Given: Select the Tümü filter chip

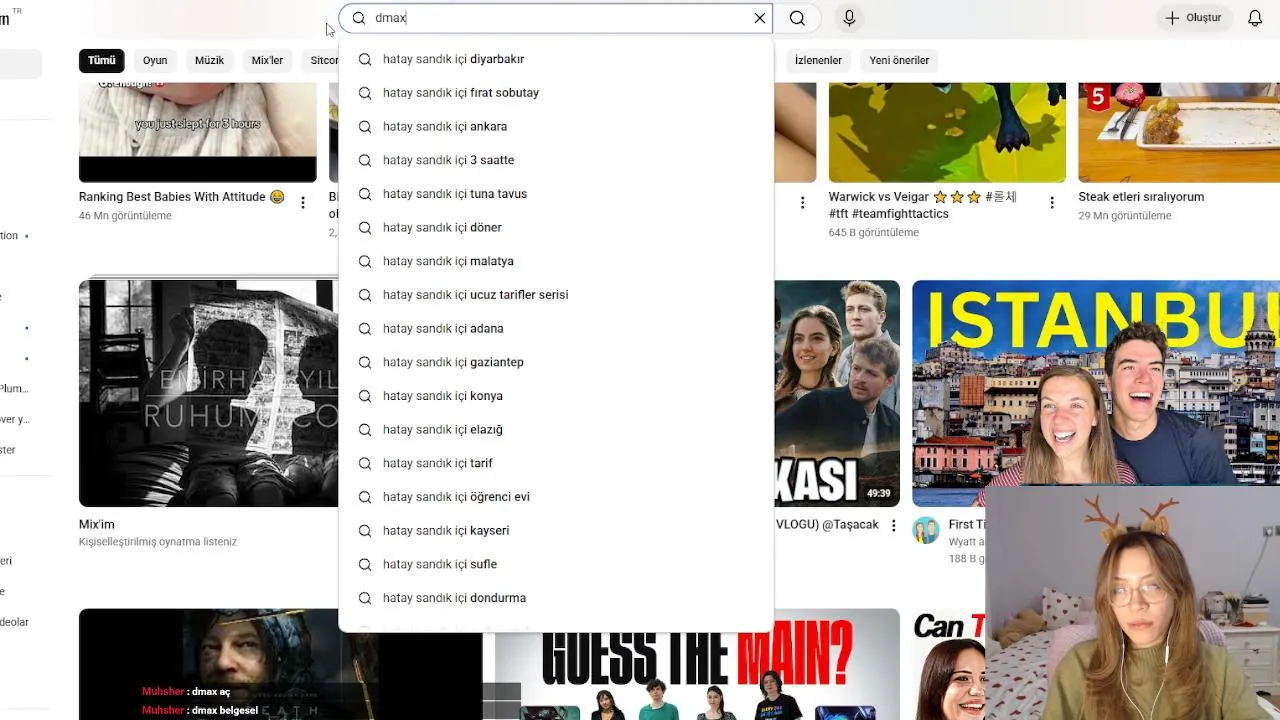Looking at the screenshot, I should pyautogui.click(x=102, y=60).
